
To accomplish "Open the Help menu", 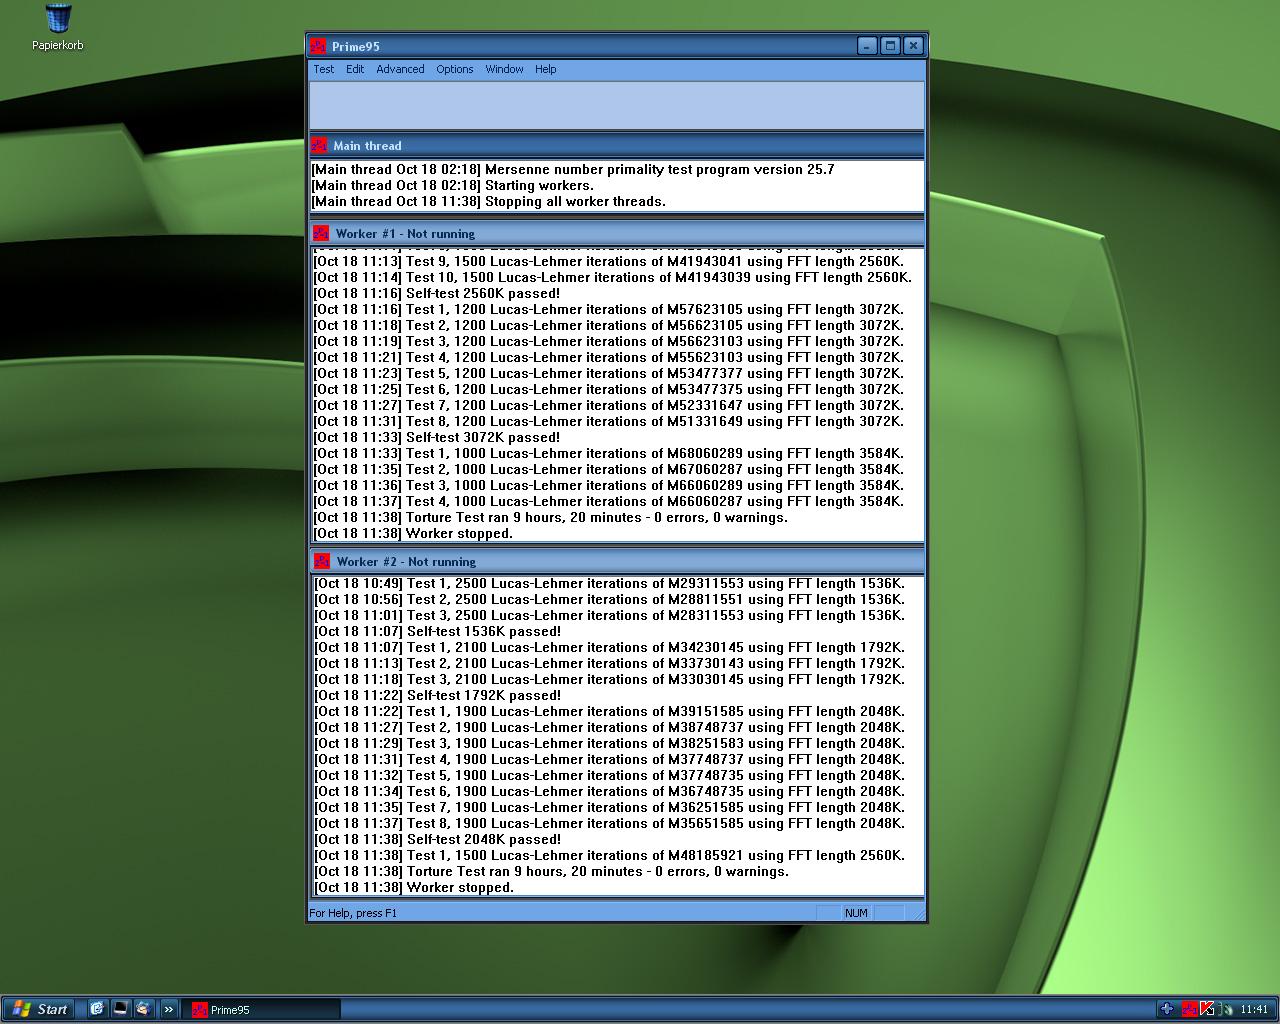I will pos(545,69).
